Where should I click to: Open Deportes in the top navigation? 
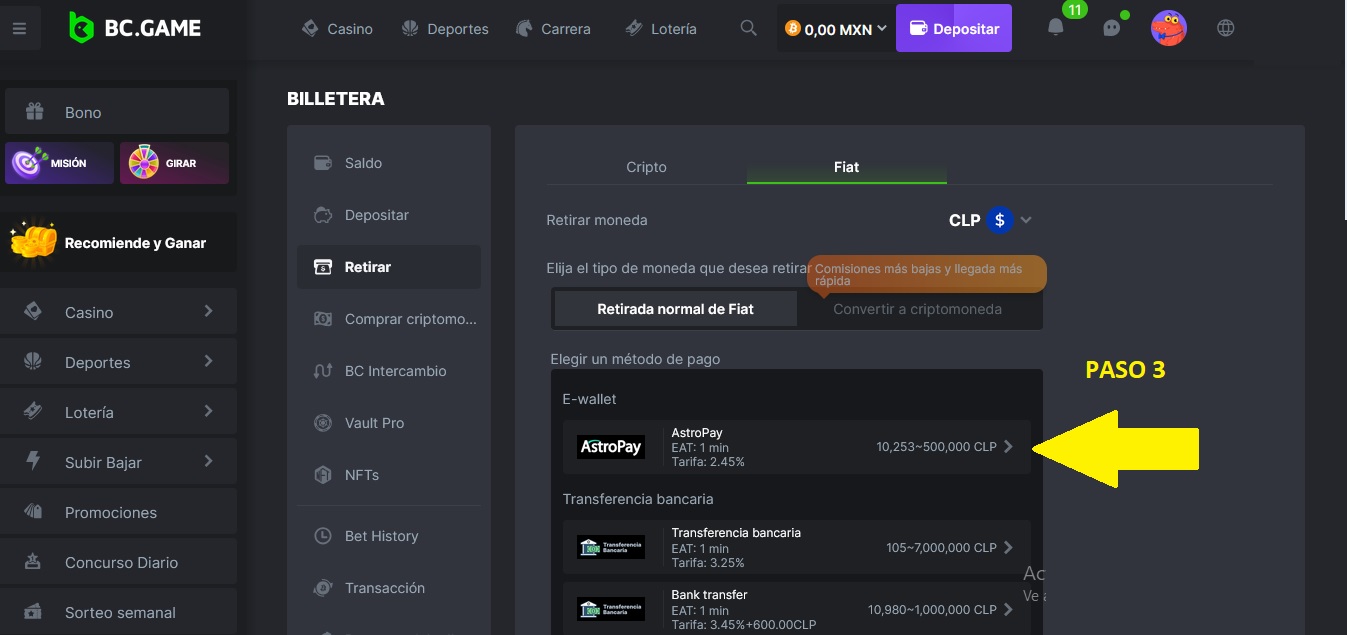[x=445, y=29]
